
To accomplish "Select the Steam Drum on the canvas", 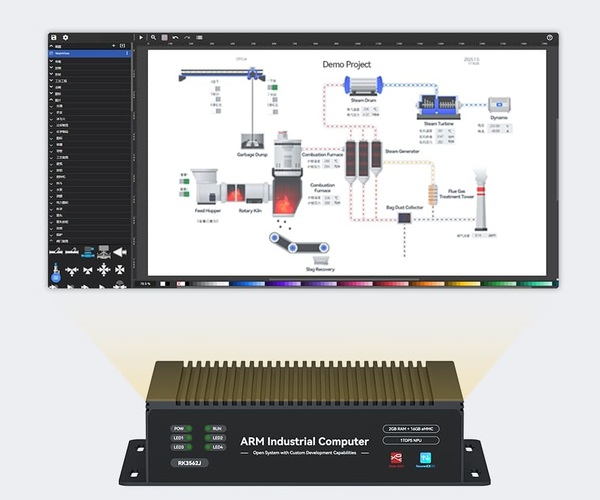I will 363,85.
